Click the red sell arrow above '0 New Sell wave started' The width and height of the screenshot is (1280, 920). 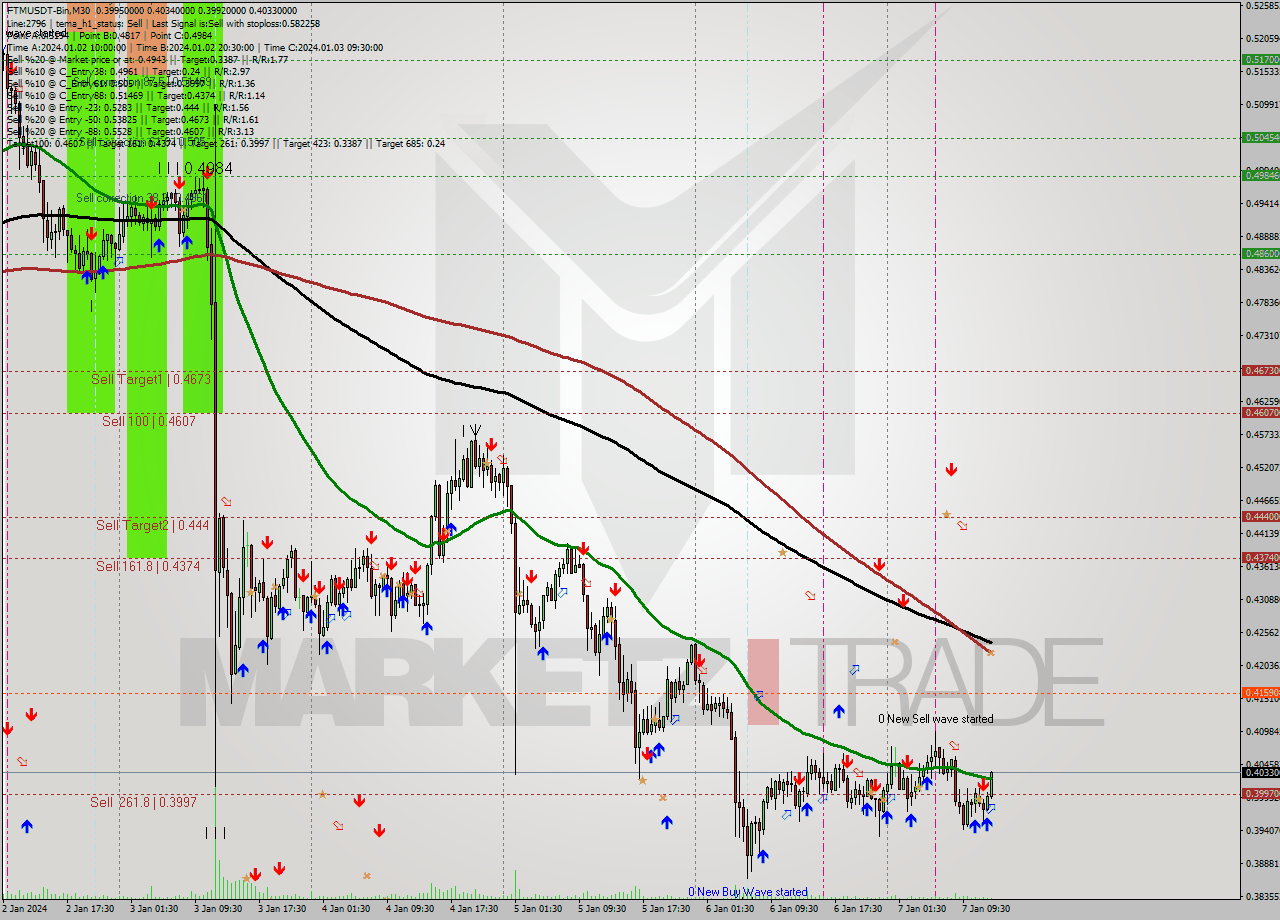coord(951,469)
